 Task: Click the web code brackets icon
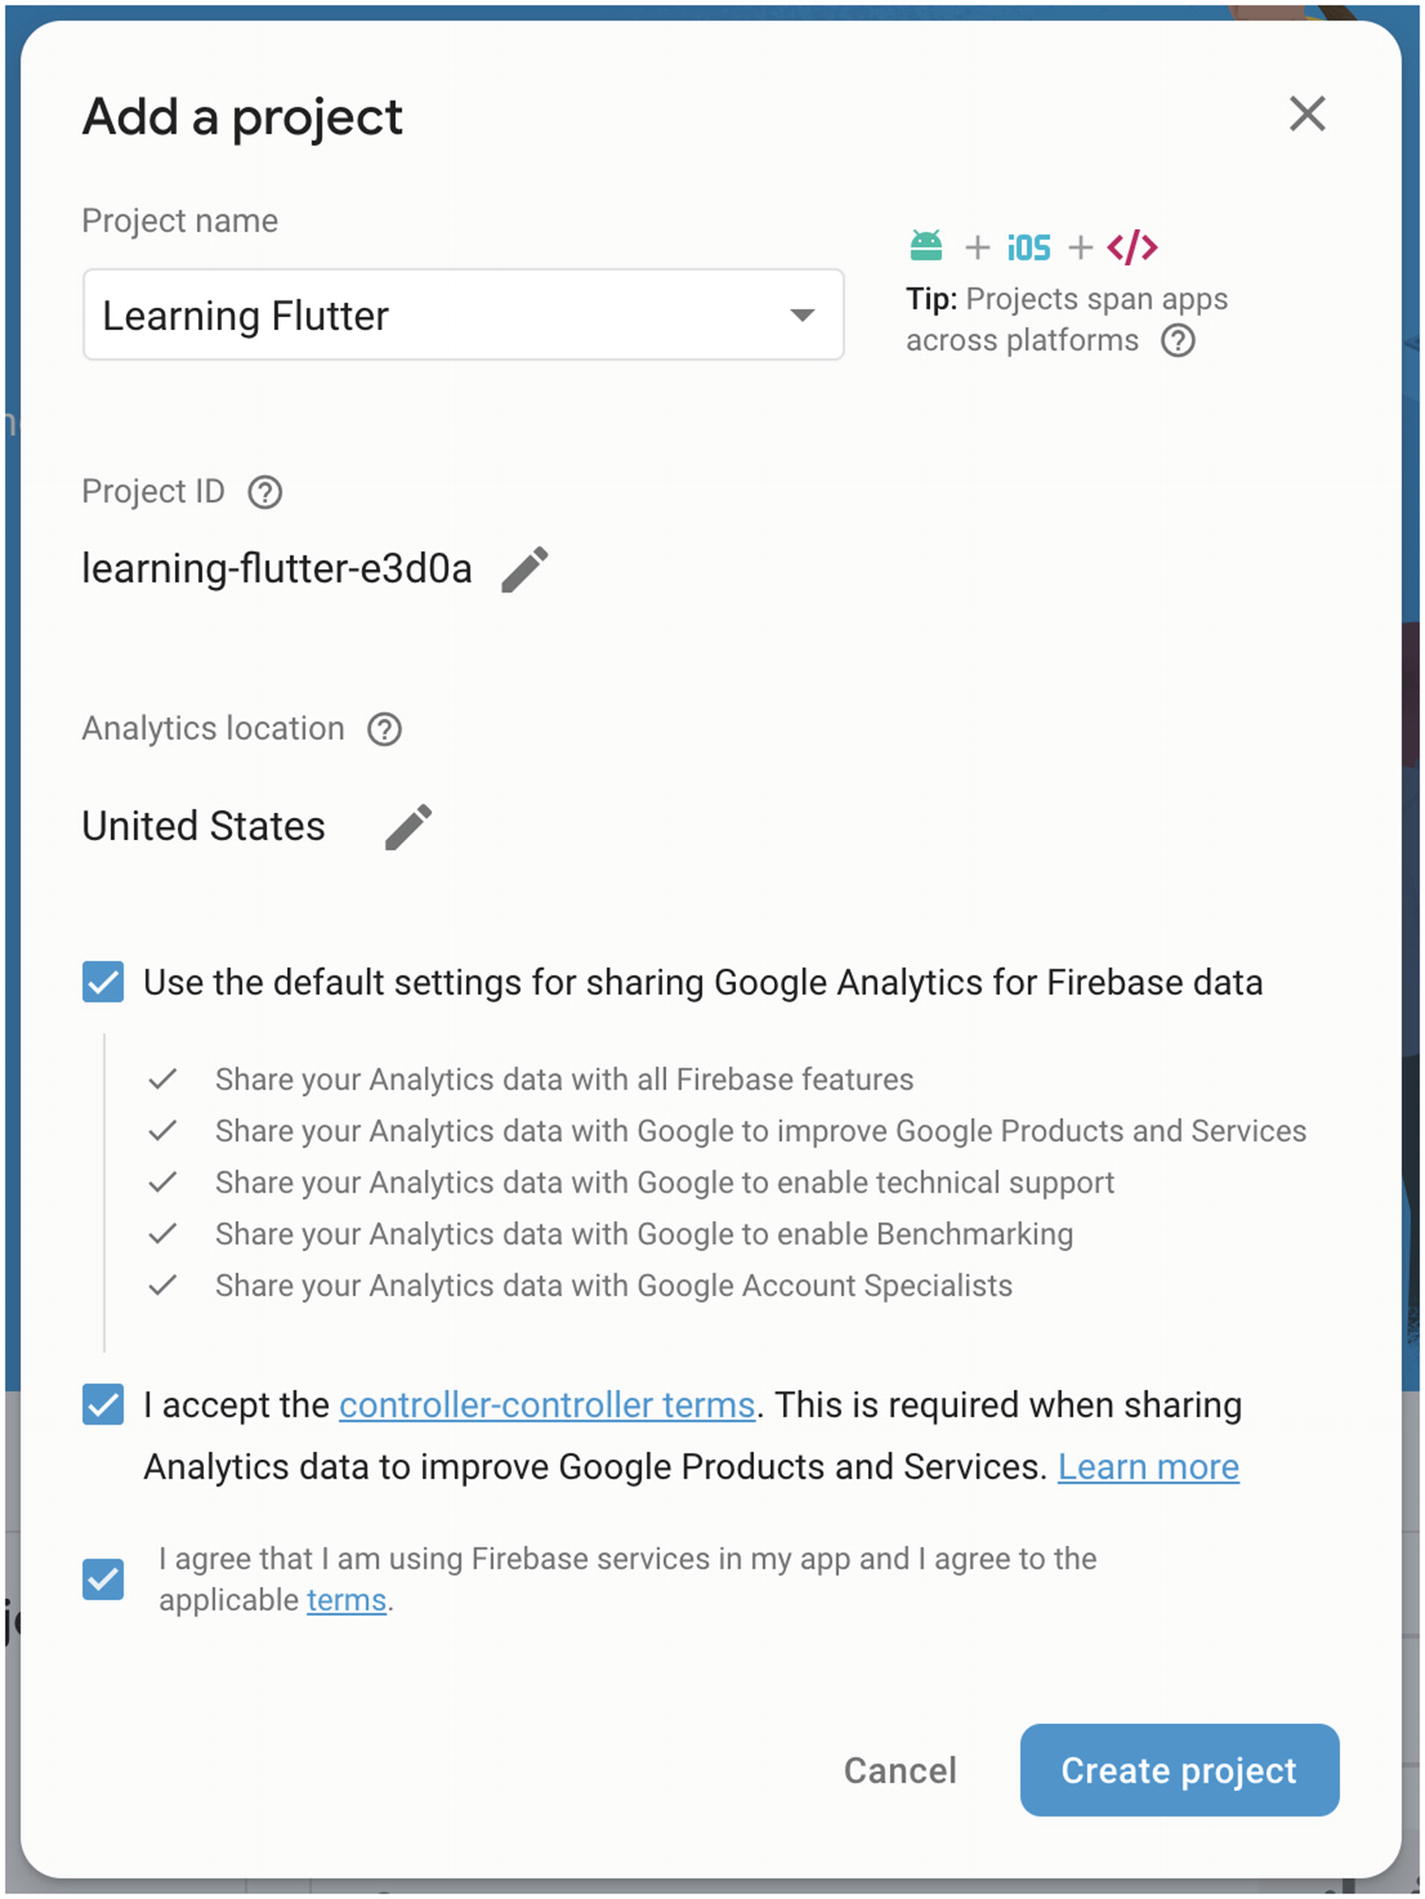[x=1132, y=247]
